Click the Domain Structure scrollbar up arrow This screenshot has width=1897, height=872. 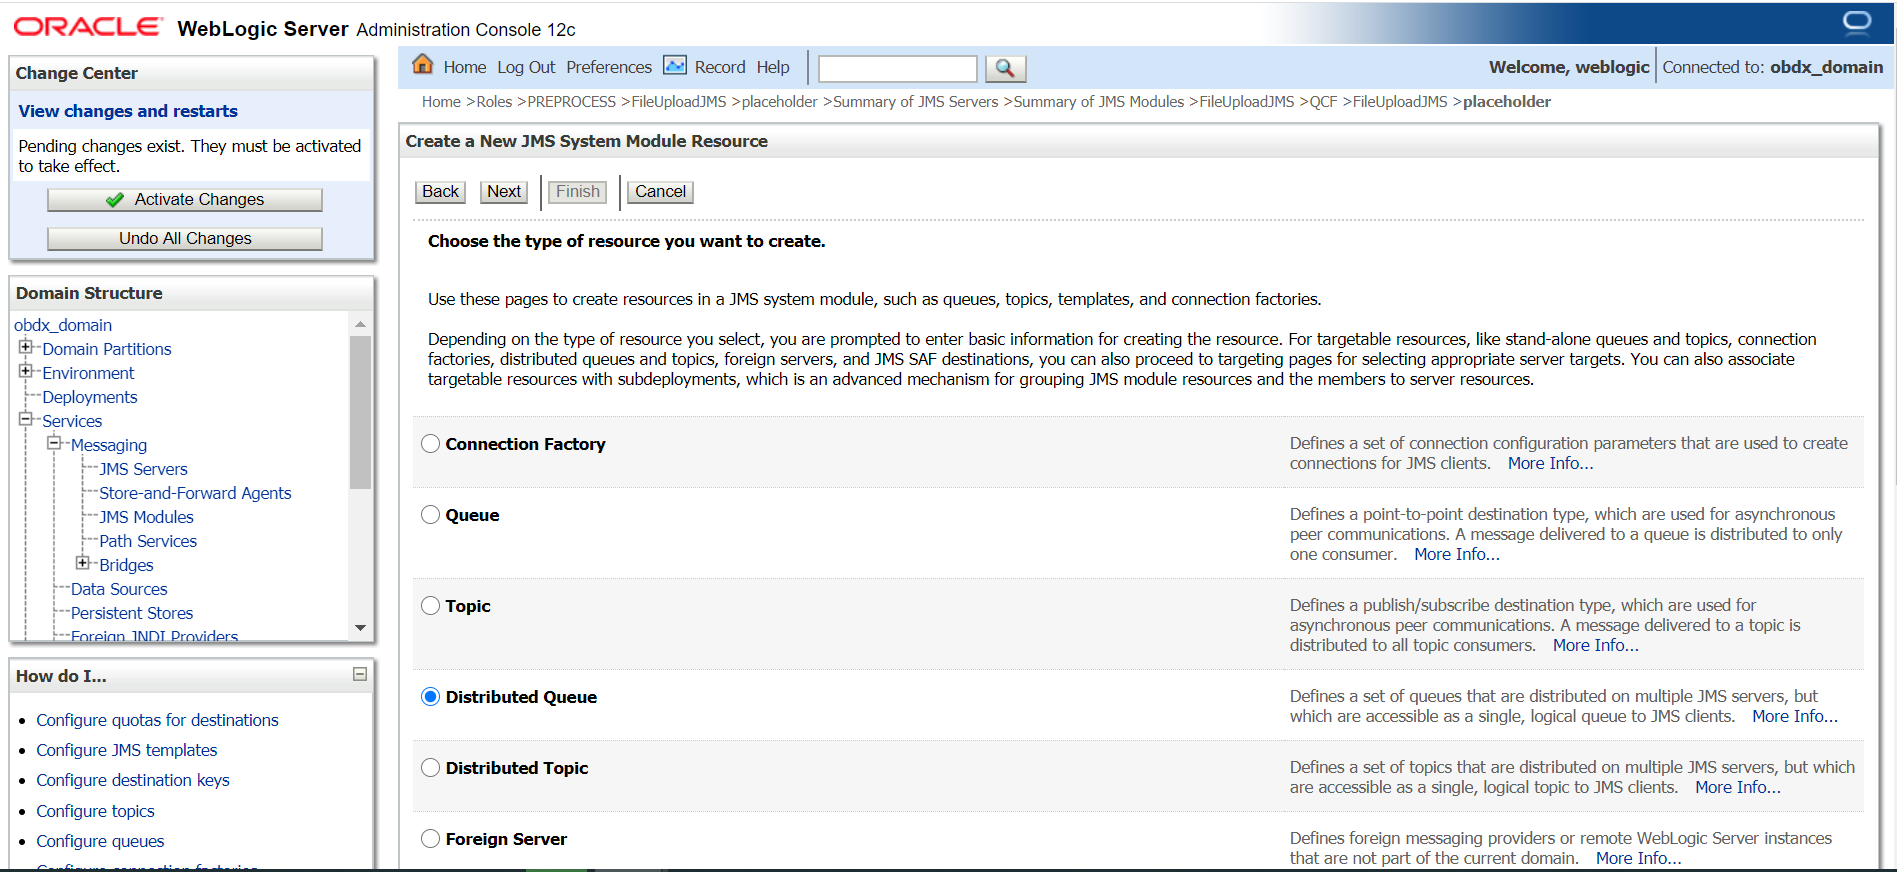(360, 324)
